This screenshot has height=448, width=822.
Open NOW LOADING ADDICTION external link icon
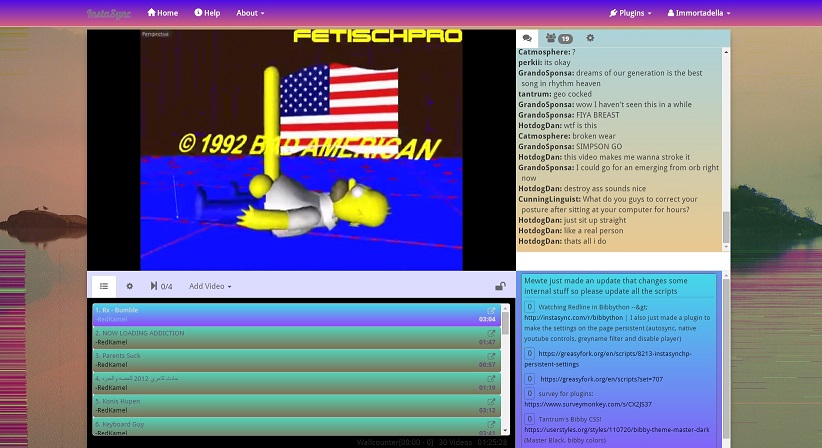click(491, 333)
